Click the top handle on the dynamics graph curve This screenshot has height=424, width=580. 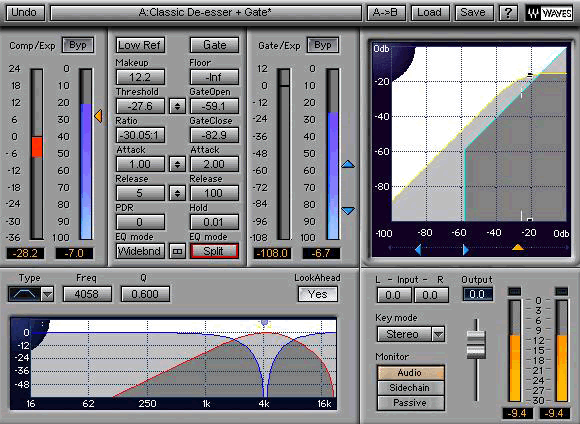point(530,75)
